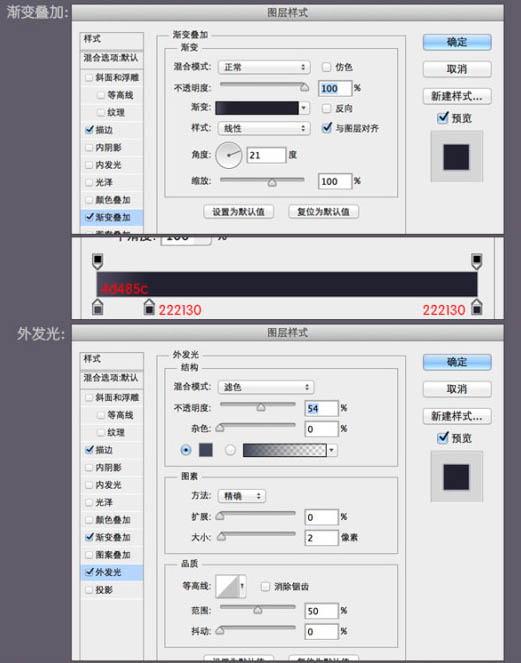521x663 pixels.
Task: Click preview thumbnail in 外发光 dialog
Action: coord(456,477)
